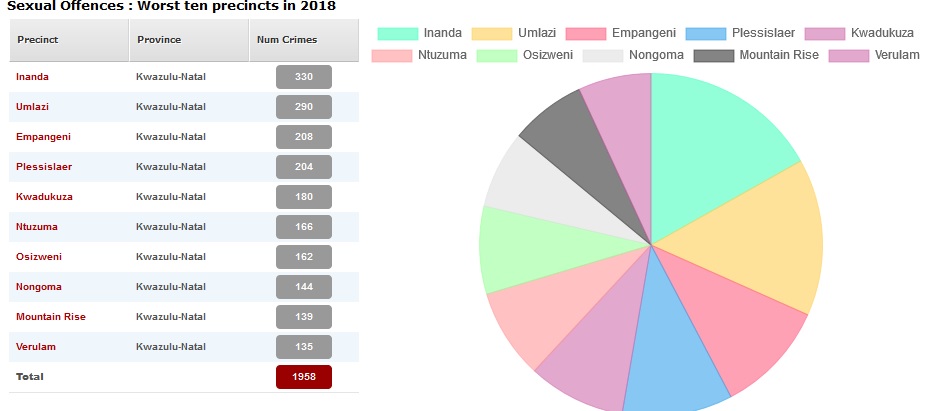Screen dimensions: 937x411
Task: Open the Umlazi precinct link
Action: [31, 107]
